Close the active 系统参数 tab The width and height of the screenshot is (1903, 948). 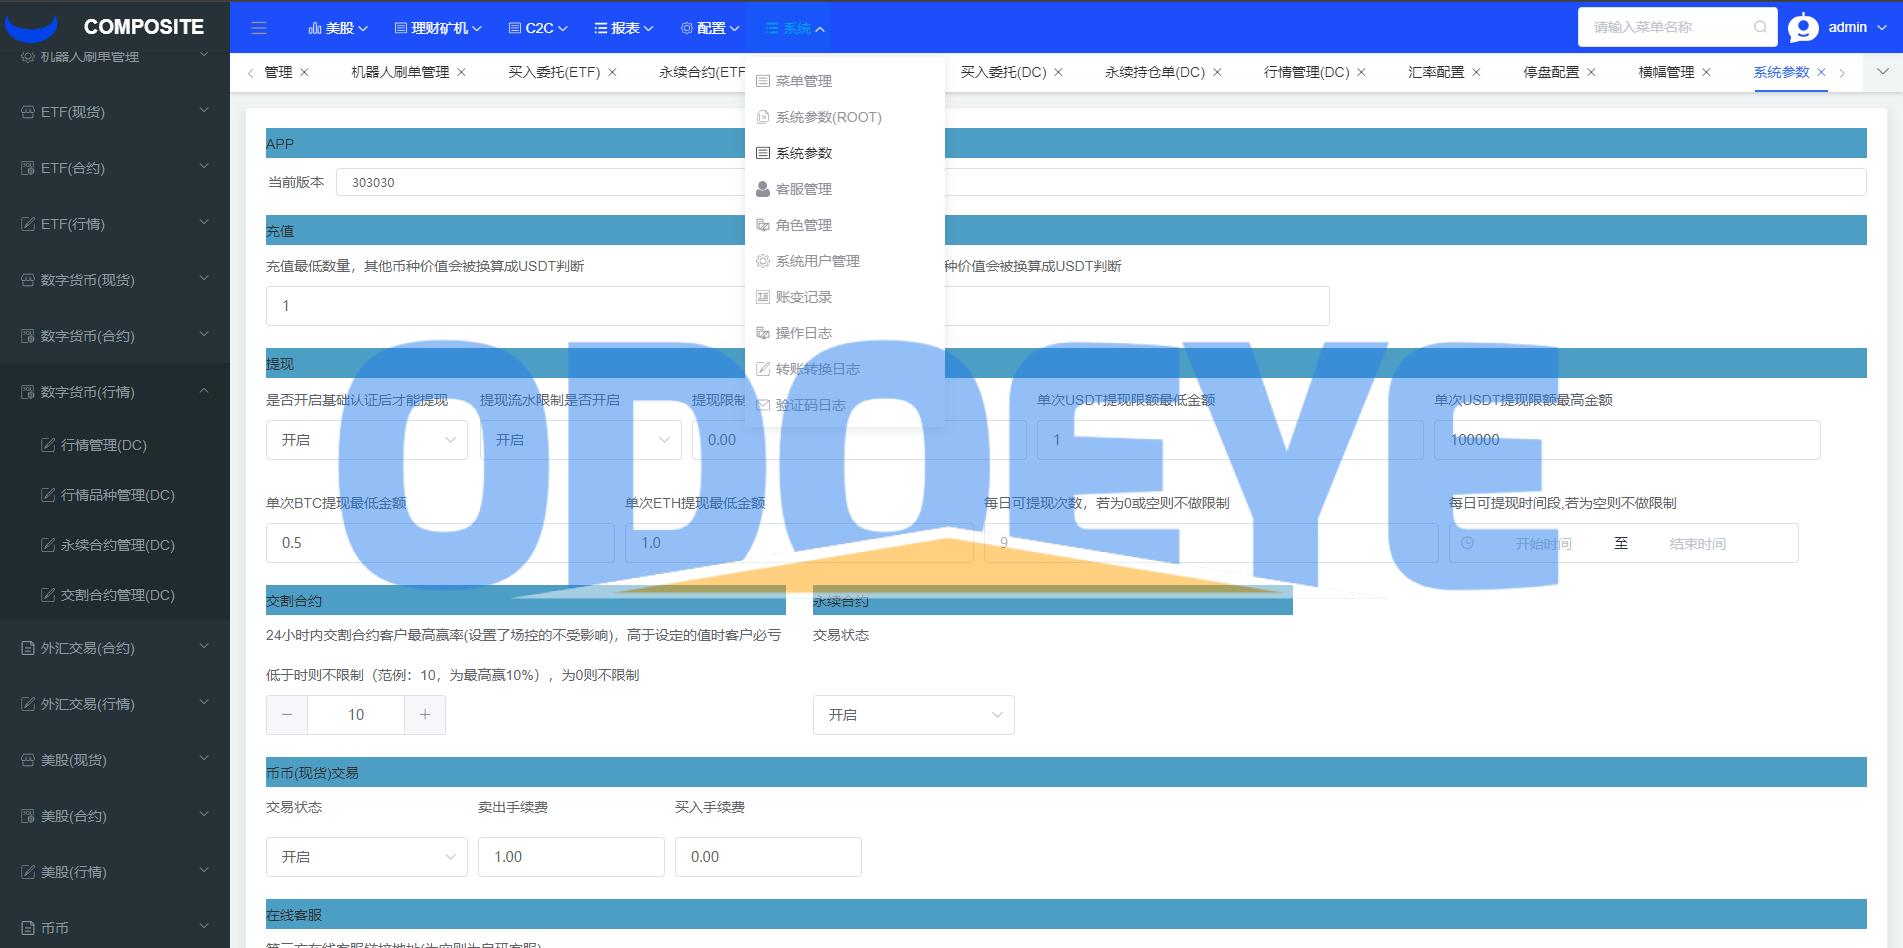click(1821, 72)
